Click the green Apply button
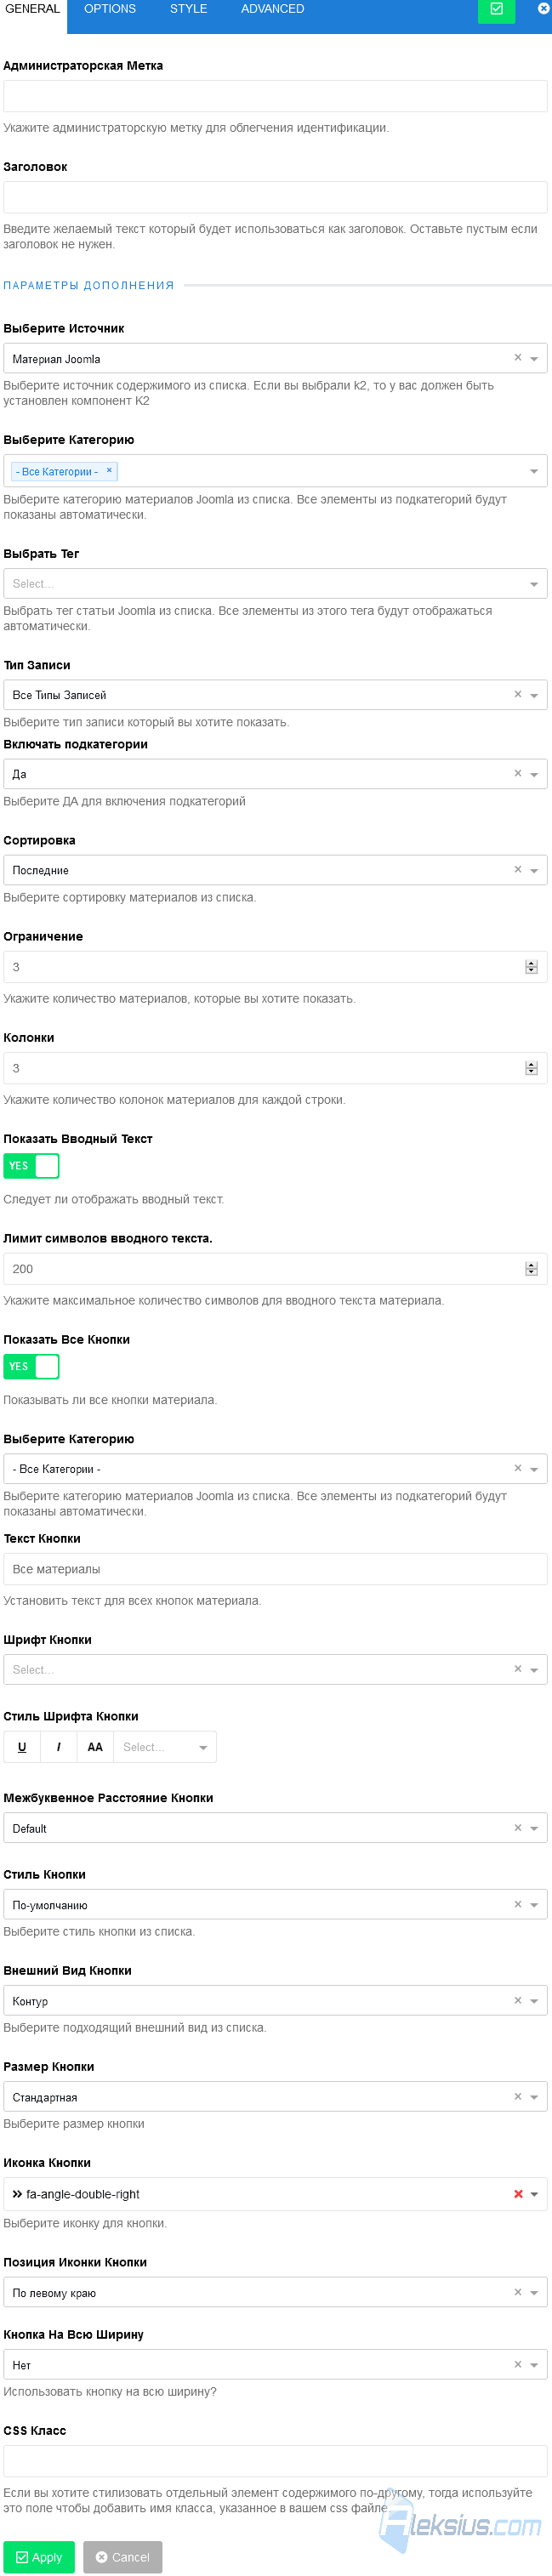This screenshot has width=552, height=2576. point(39,2557)
